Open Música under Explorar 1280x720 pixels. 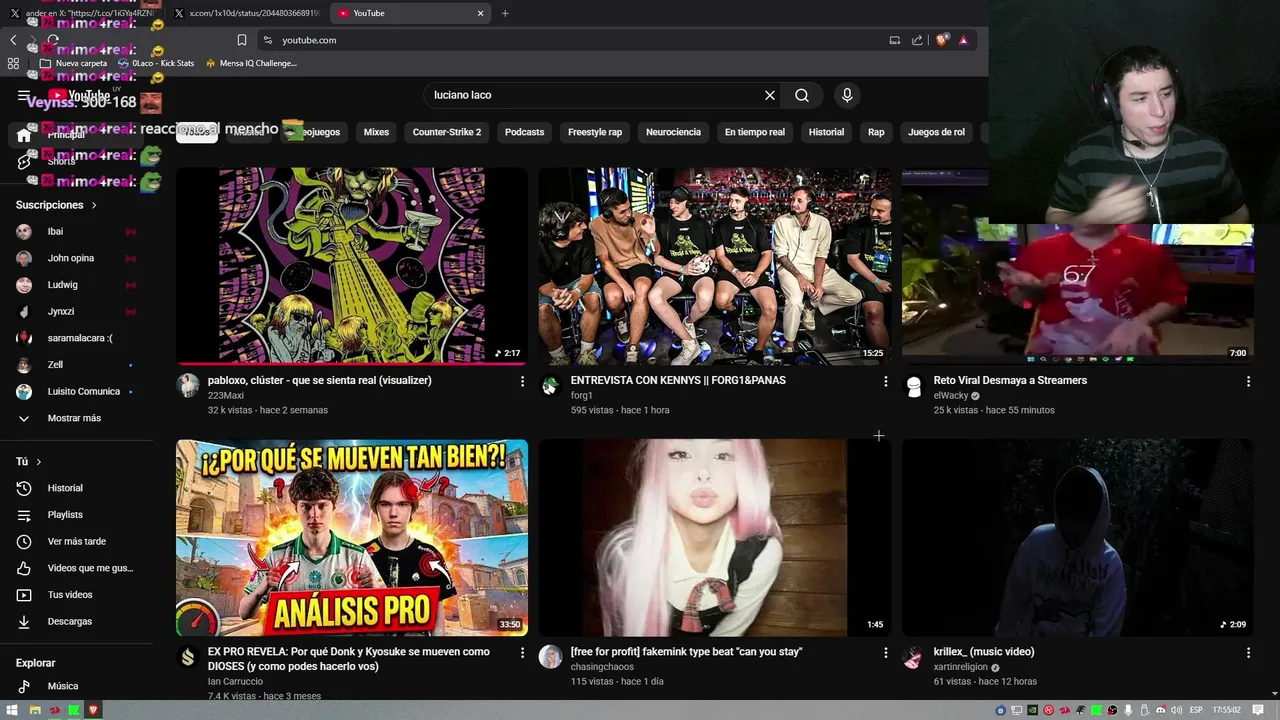coord(63,686)
